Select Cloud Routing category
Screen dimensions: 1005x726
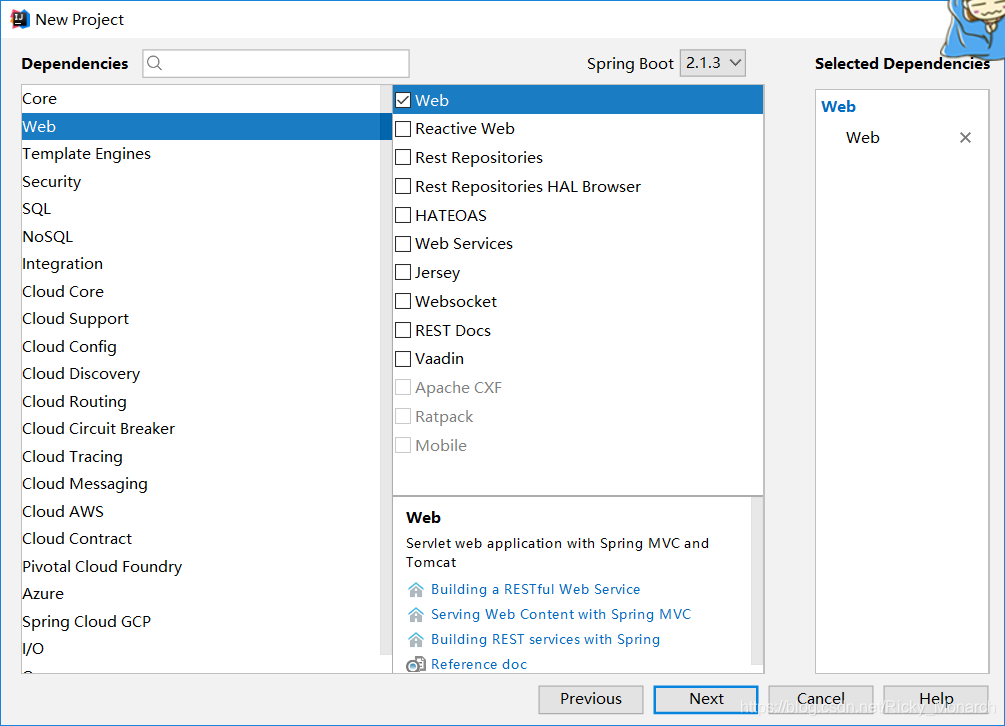201,401
